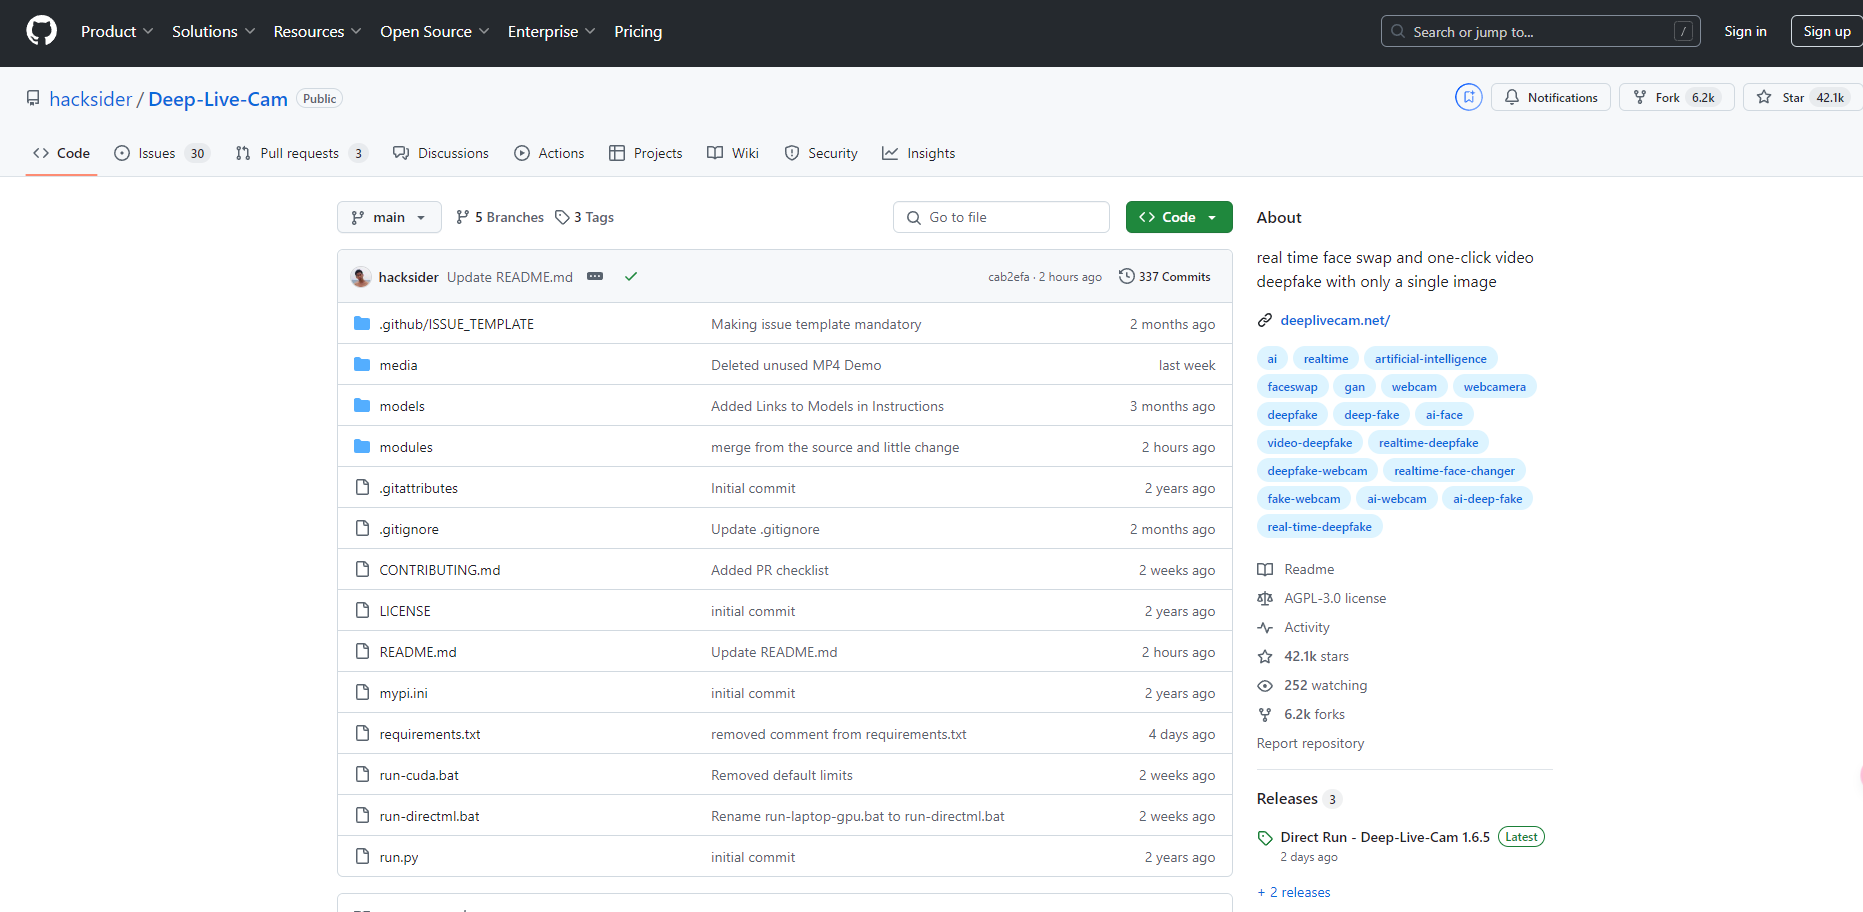Click the hacksider avatar in commit row

pyautogui.click(x=361, y=277)
